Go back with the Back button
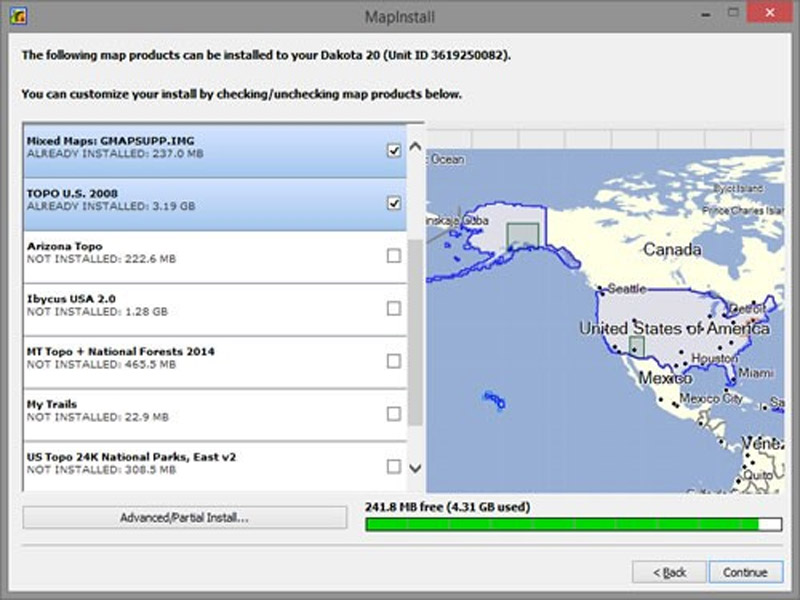This screenshot has height=600, width=800. point(669,572)
